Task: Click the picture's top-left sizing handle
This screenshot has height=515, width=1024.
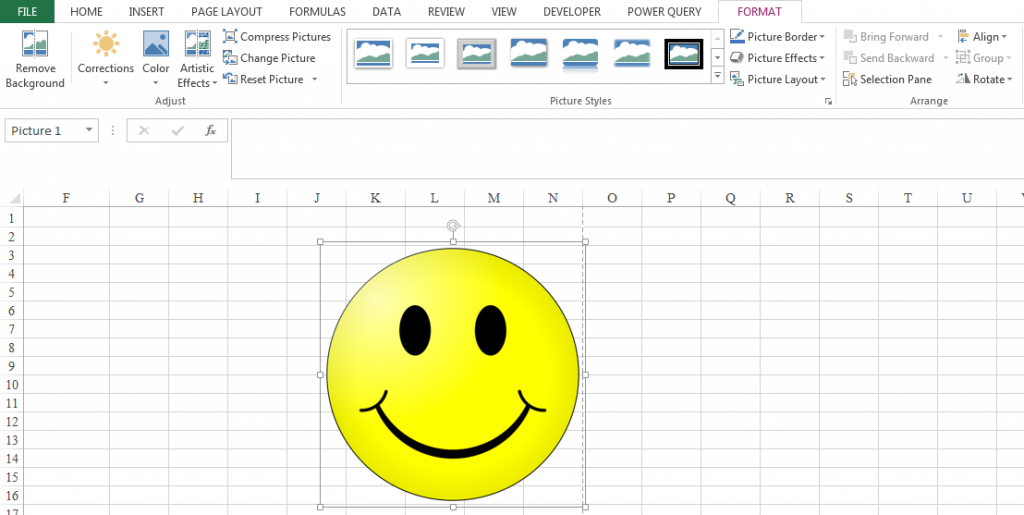Action: tap(320, 242)
